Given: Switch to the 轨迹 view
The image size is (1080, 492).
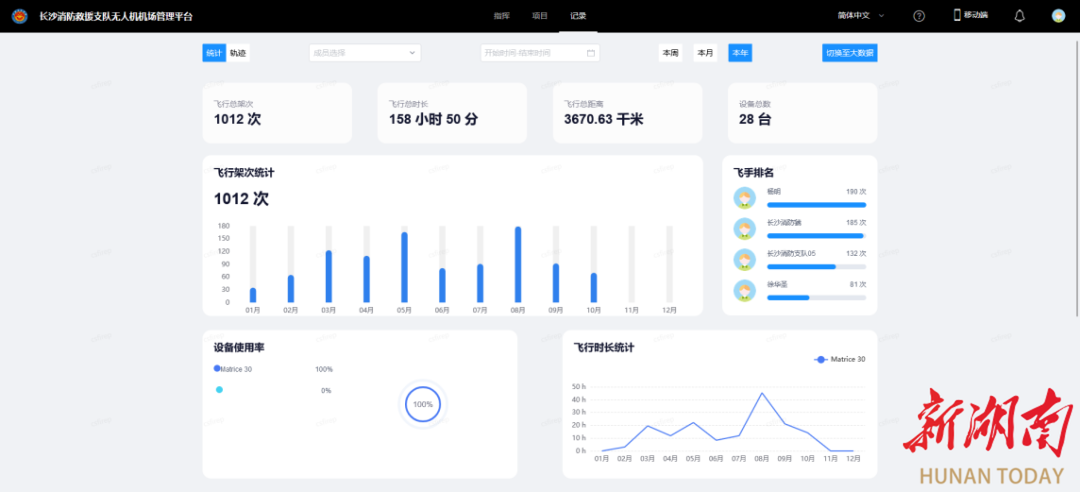Looking at the screenshot, I should (238, 53).
